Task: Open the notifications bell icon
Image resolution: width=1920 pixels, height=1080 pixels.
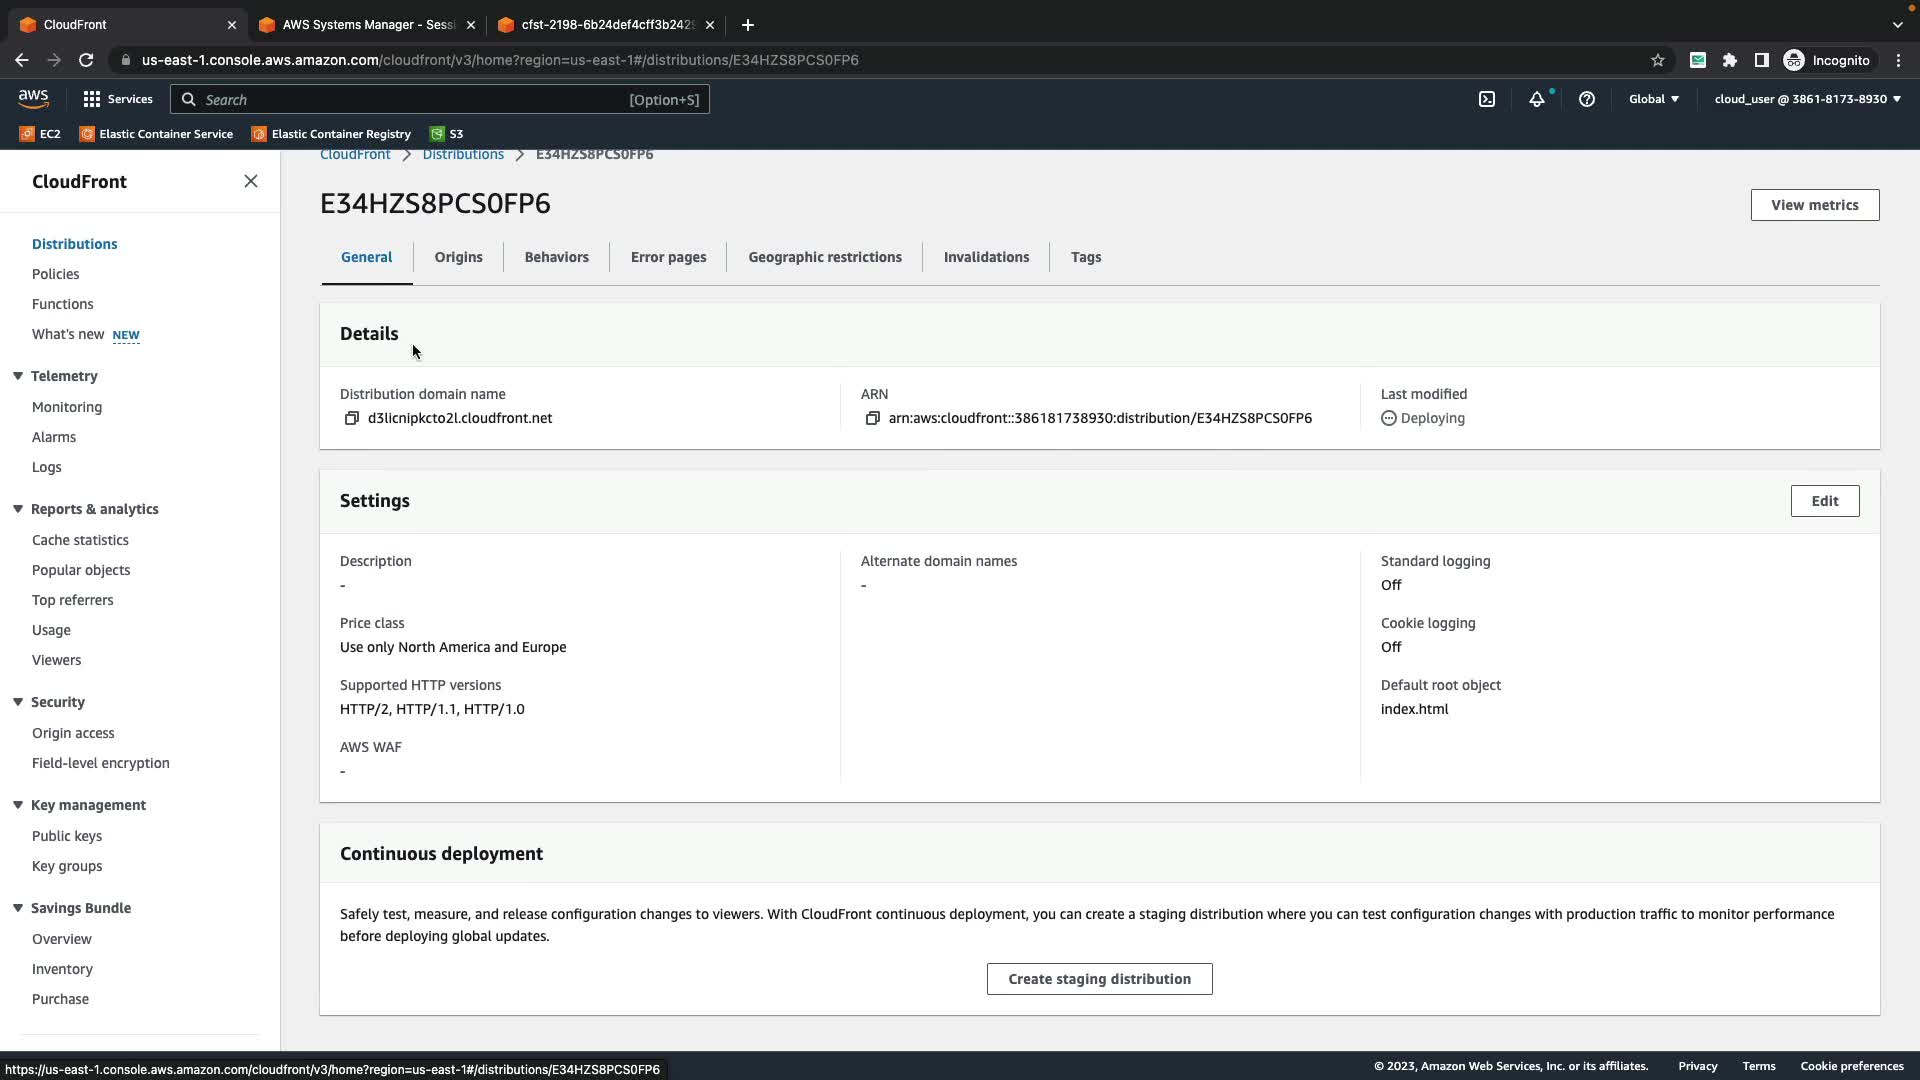Action: (1537, 99)
